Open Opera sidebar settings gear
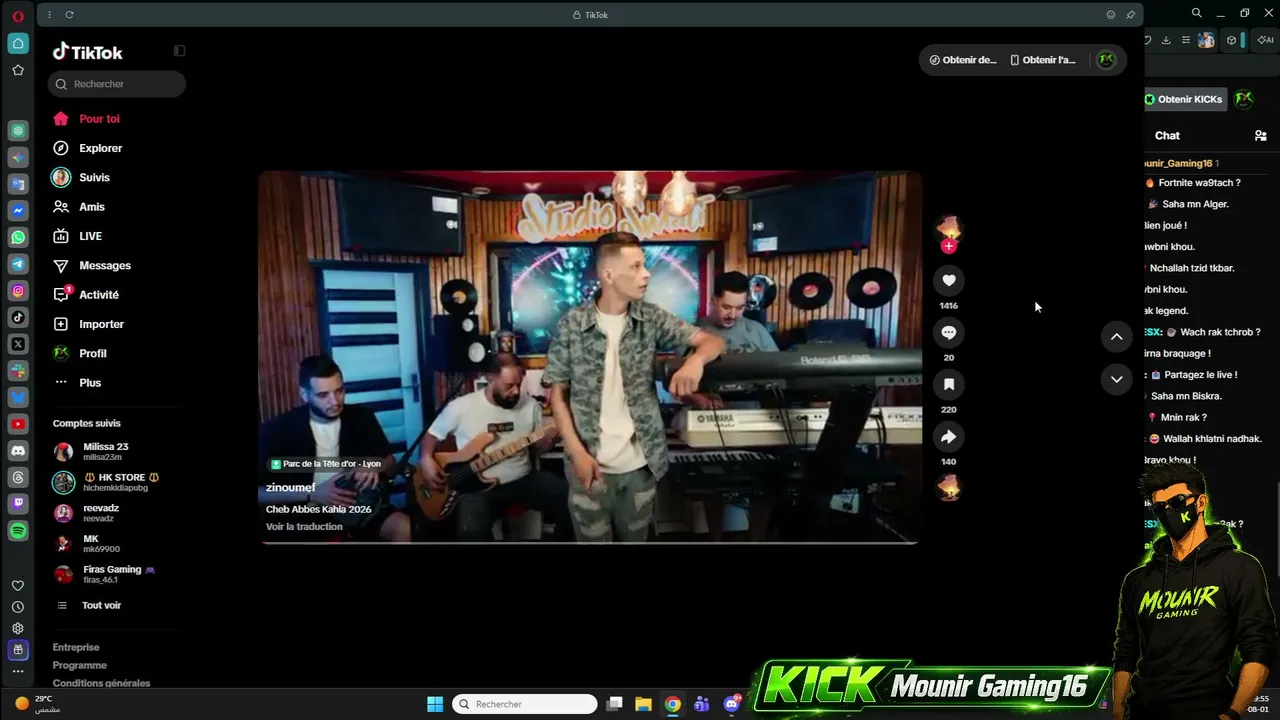This screenshot has height=720, width=1280. (18, 628)
